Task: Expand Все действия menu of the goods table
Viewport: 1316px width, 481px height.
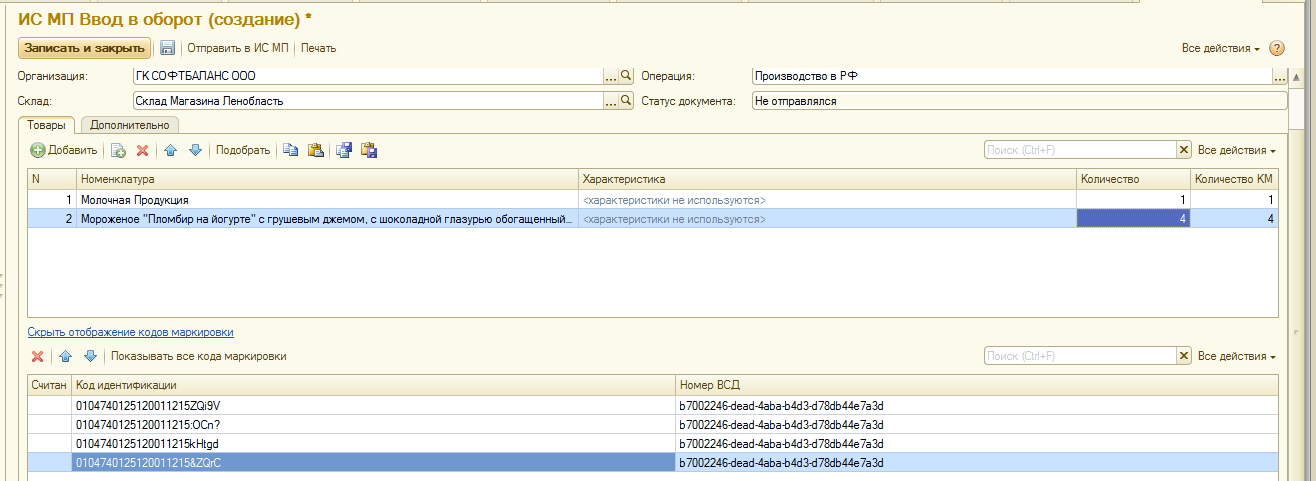Action: point(1236,150)
